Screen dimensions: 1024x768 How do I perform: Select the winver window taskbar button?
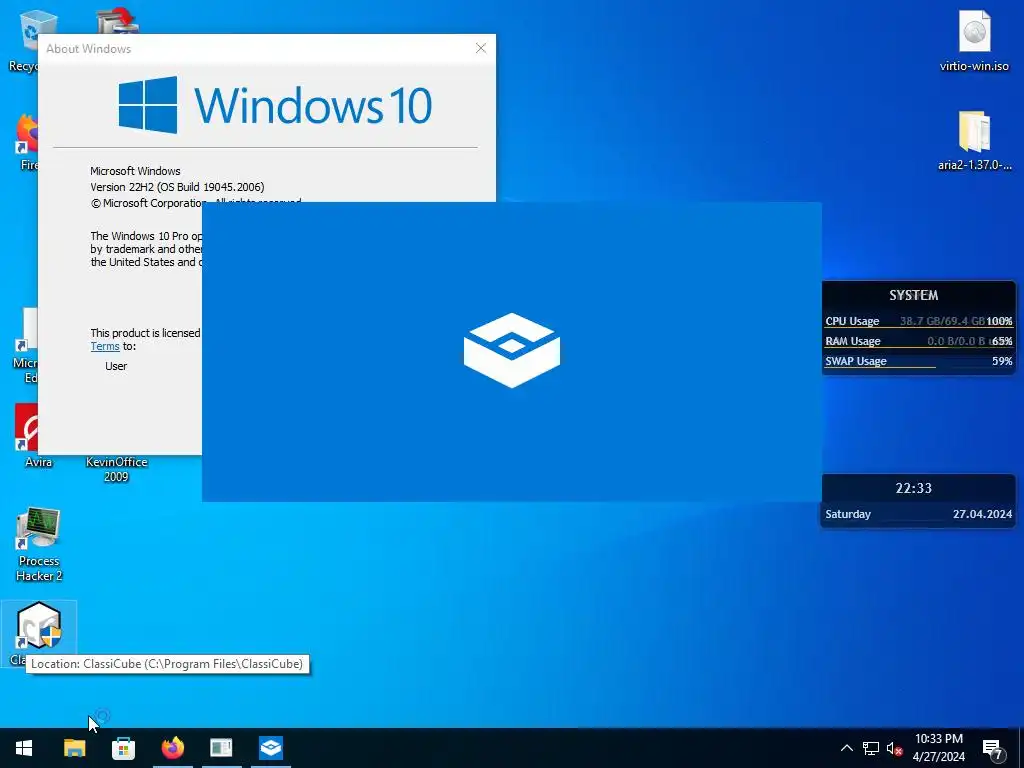[221, 748]
